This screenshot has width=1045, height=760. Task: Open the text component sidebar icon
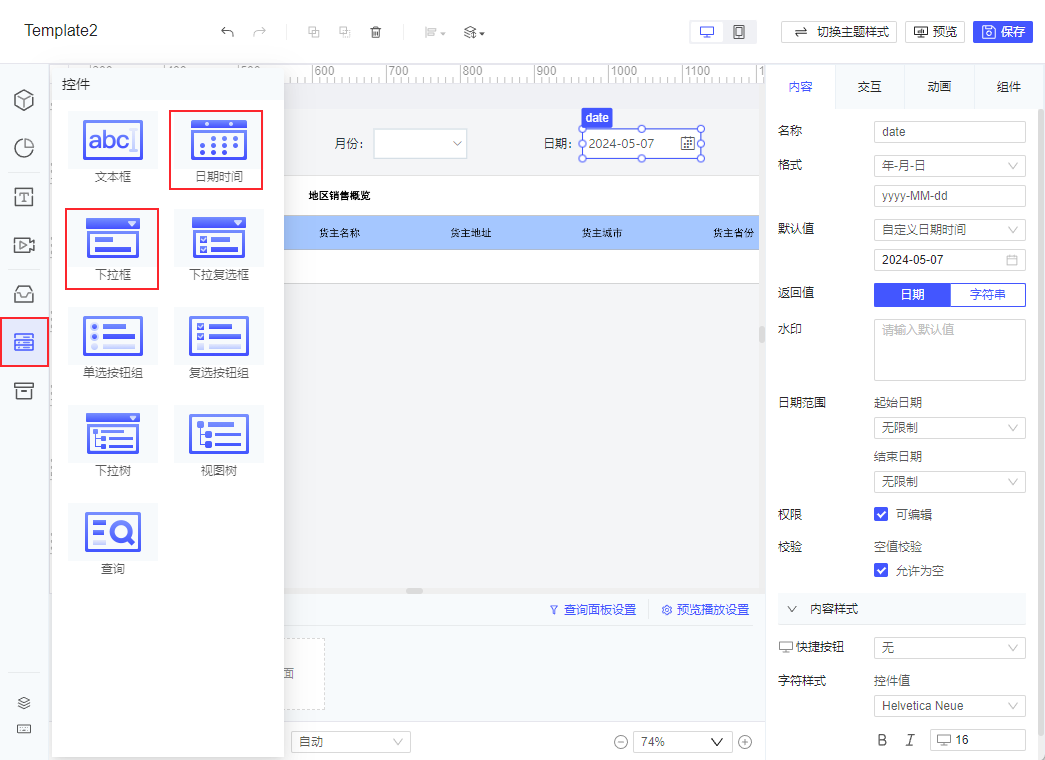(24, 197)
